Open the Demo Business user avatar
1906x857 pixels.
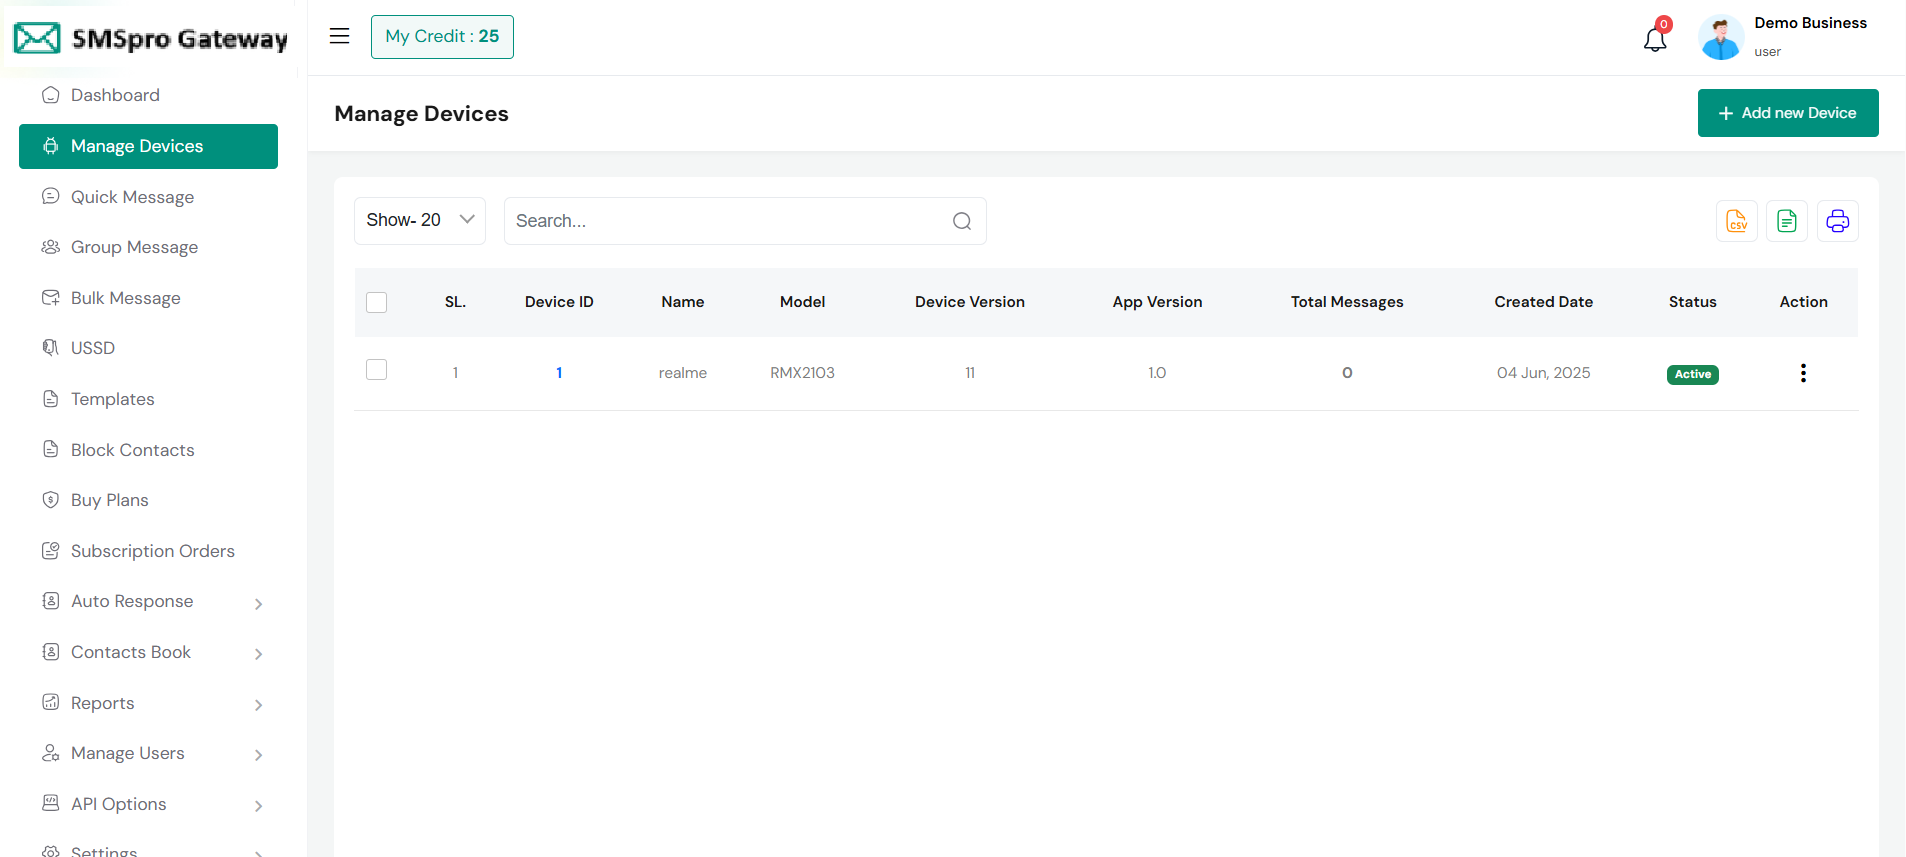pyautogui.click(x=1720, y=38)
